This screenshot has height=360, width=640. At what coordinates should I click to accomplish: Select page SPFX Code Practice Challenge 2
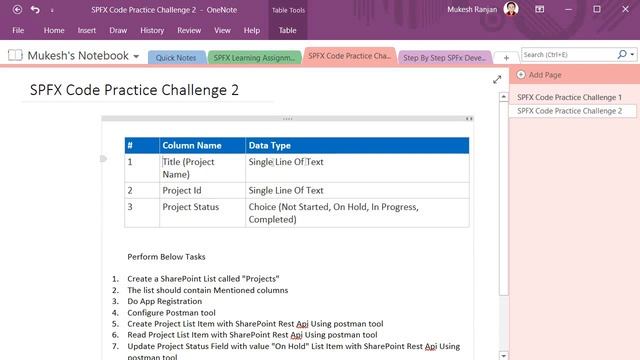coord(572,111)
